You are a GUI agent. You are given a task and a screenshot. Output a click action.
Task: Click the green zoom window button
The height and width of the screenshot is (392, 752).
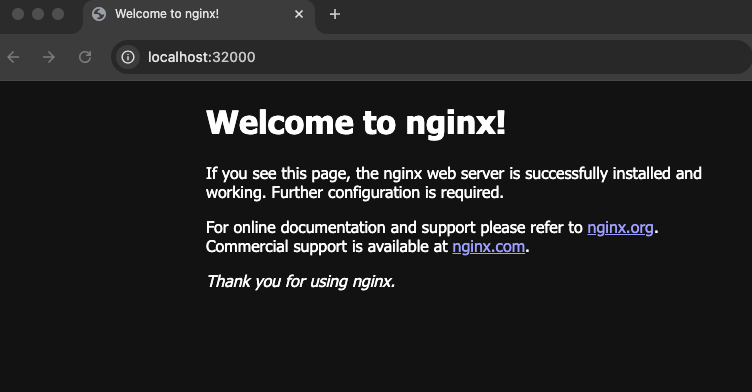(x=58, y=14)
